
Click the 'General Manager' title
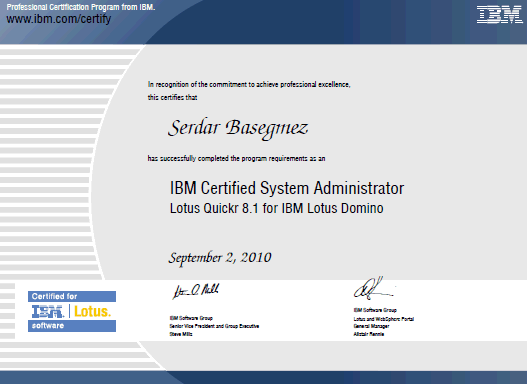point(371,326)
